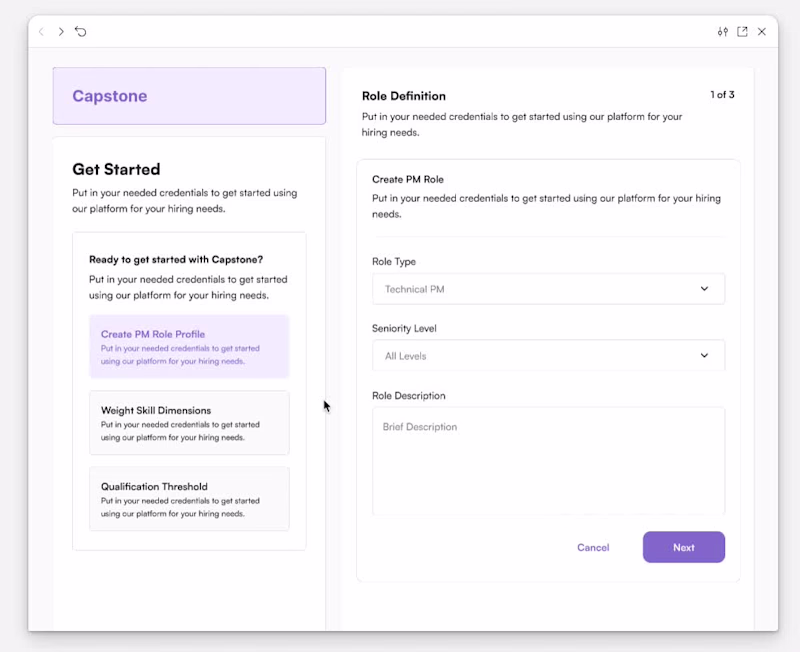
Task: Click the open-in-new-window icon
Action: click(x=742, y=32)
